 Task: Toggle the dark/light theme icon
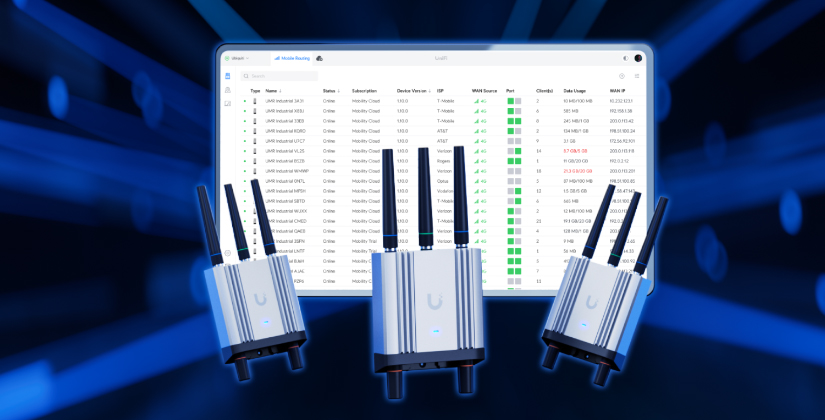[x=626, y=58]
